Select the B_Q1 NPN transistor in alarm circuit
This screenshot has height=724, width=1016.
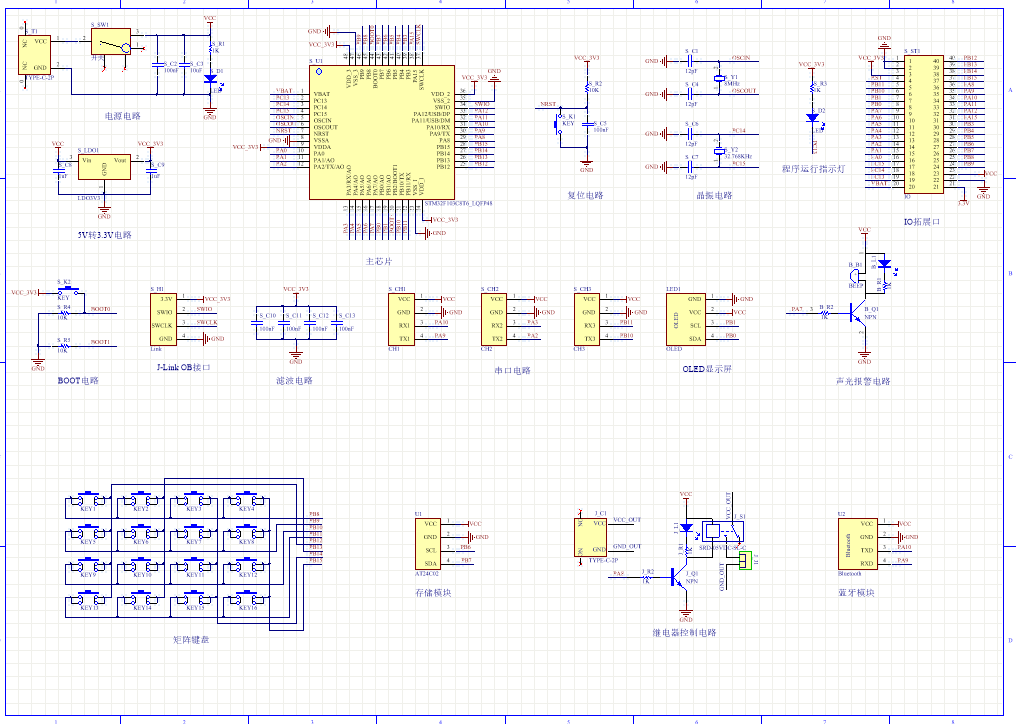click(x=859, y=314)
